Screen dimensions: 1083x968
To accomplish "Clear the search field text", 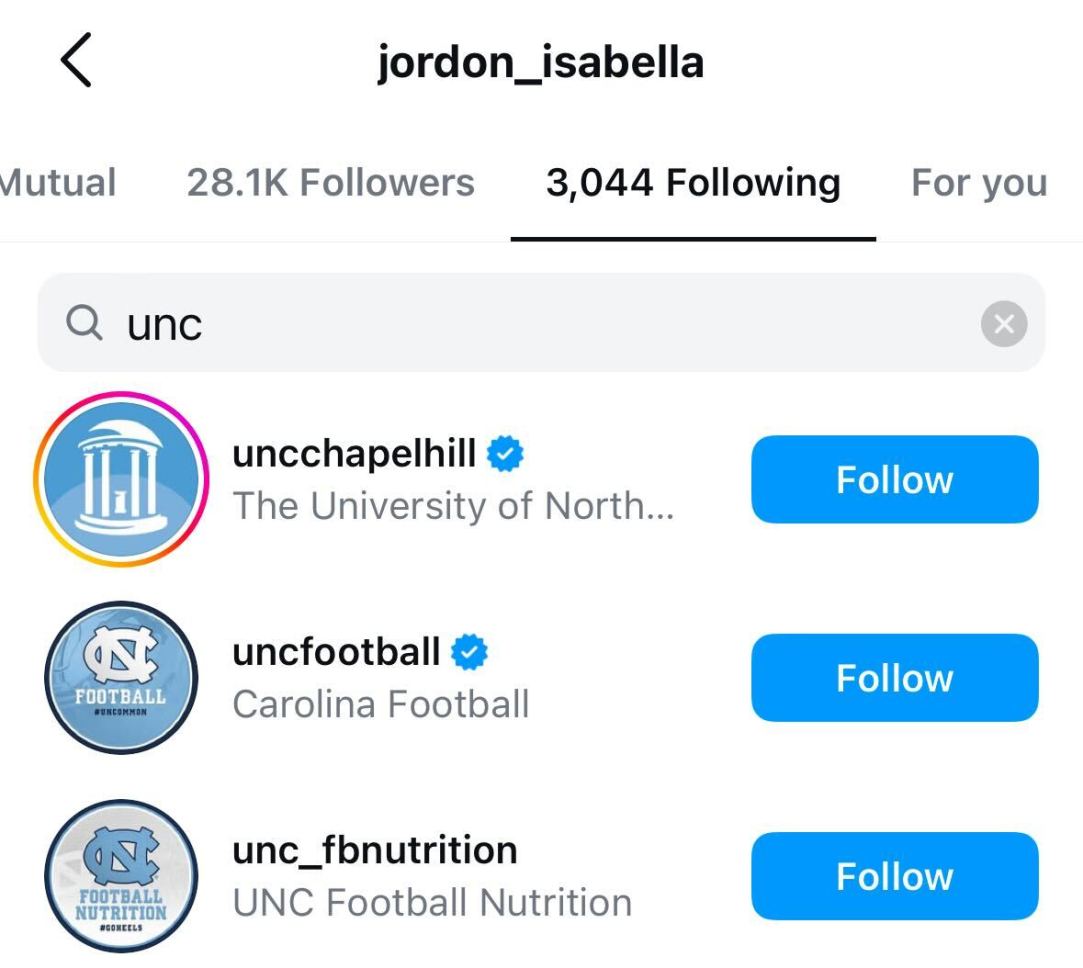I will (1004, 324).
